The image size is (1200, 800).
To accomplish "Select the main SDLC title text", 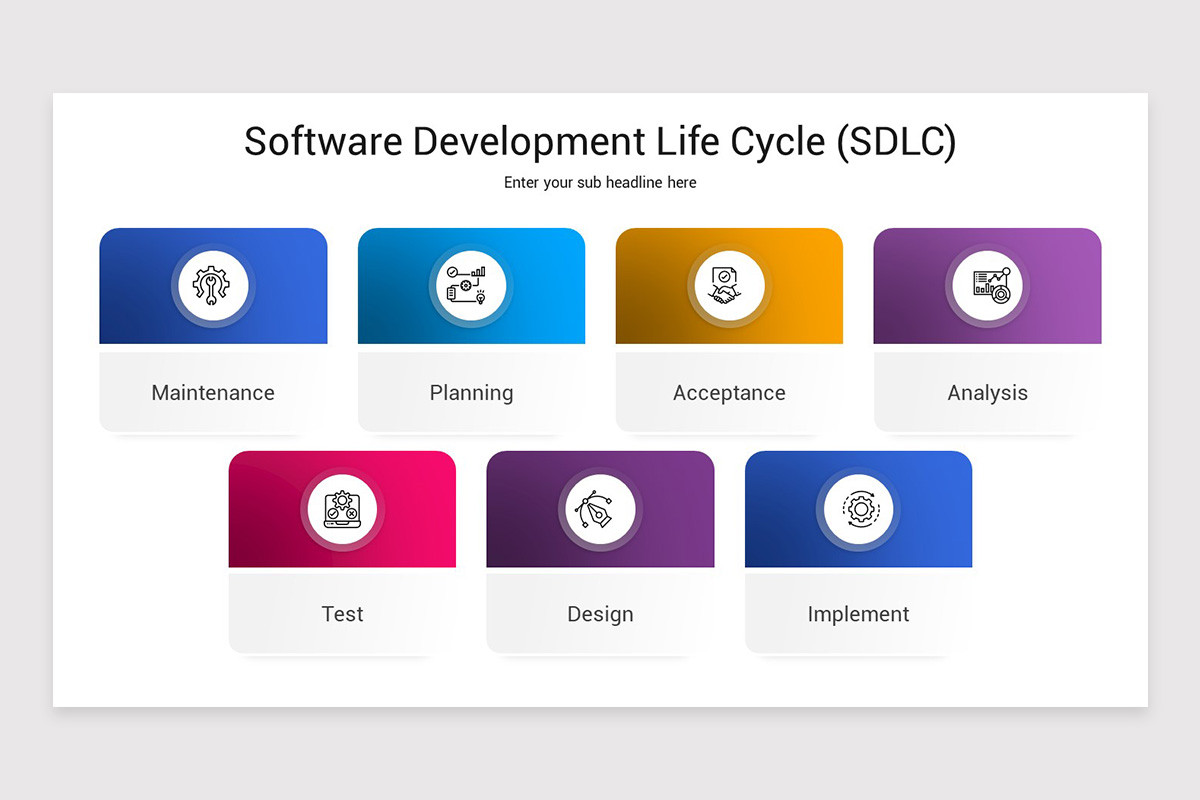I will (x=600, y=142).
